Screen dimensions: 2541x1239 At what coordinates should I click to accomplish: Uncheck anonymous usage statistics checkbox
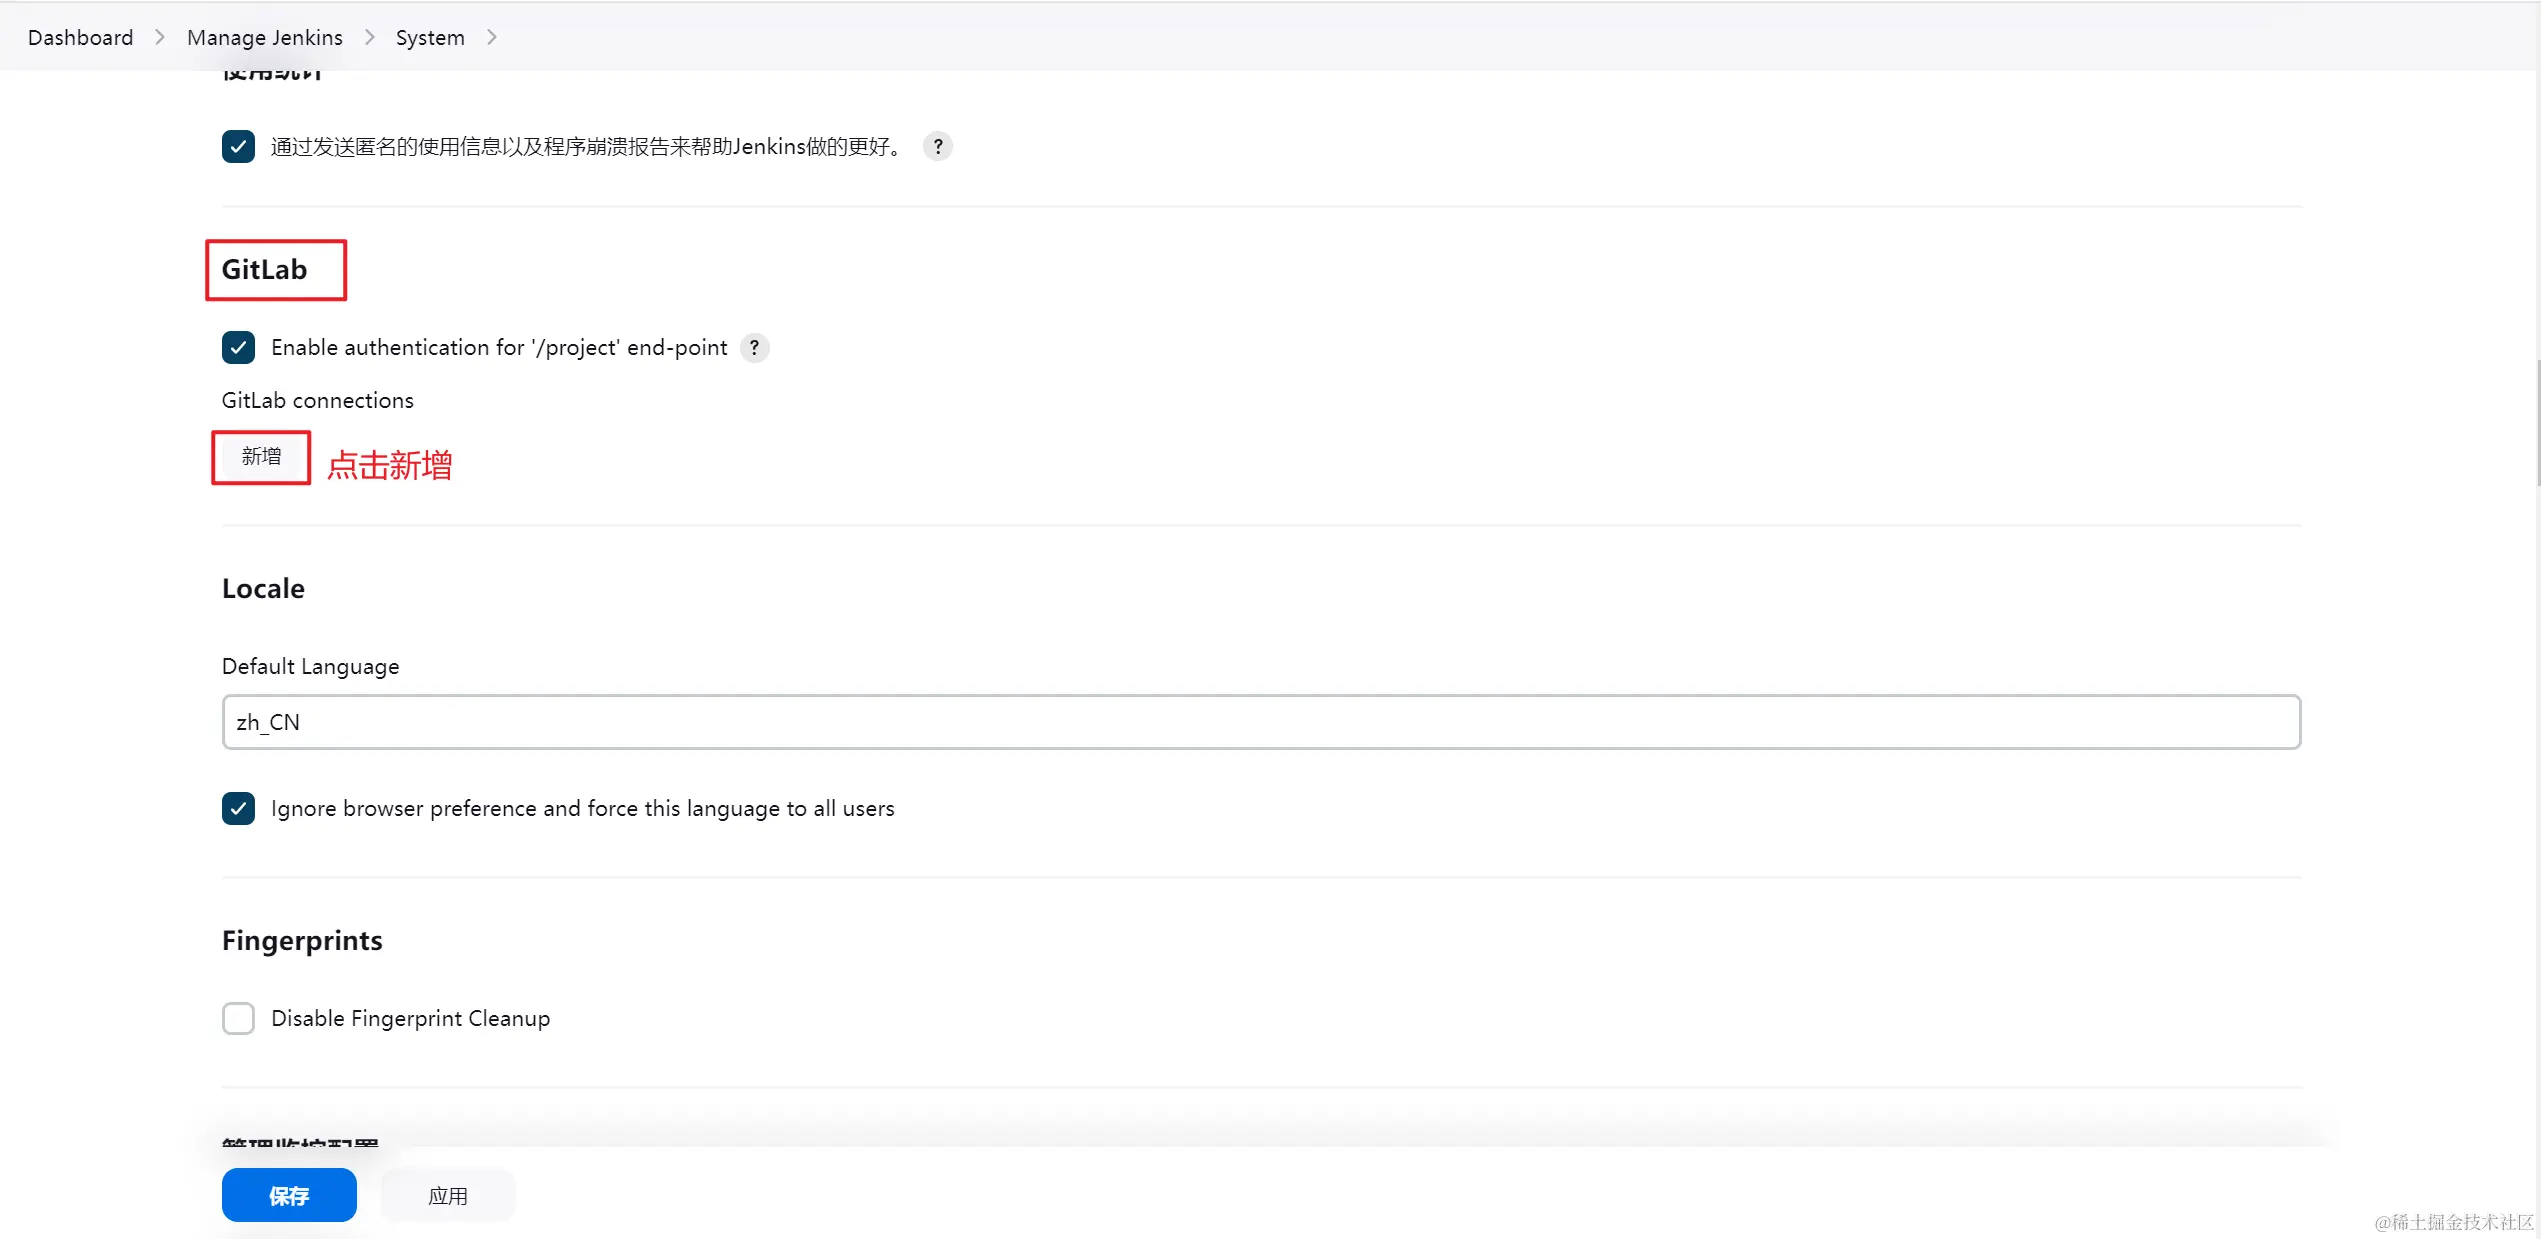(238, 147)
